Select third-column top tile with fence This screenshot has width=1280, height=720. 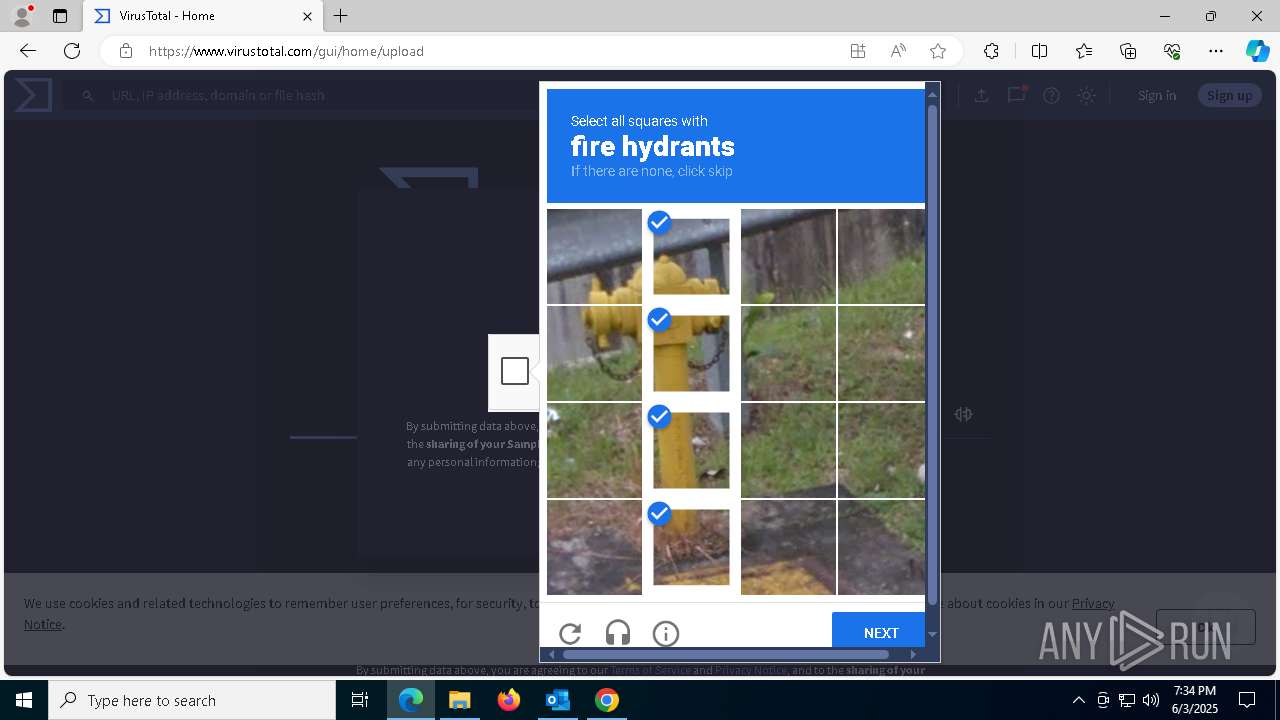click(x=788, y=256)
